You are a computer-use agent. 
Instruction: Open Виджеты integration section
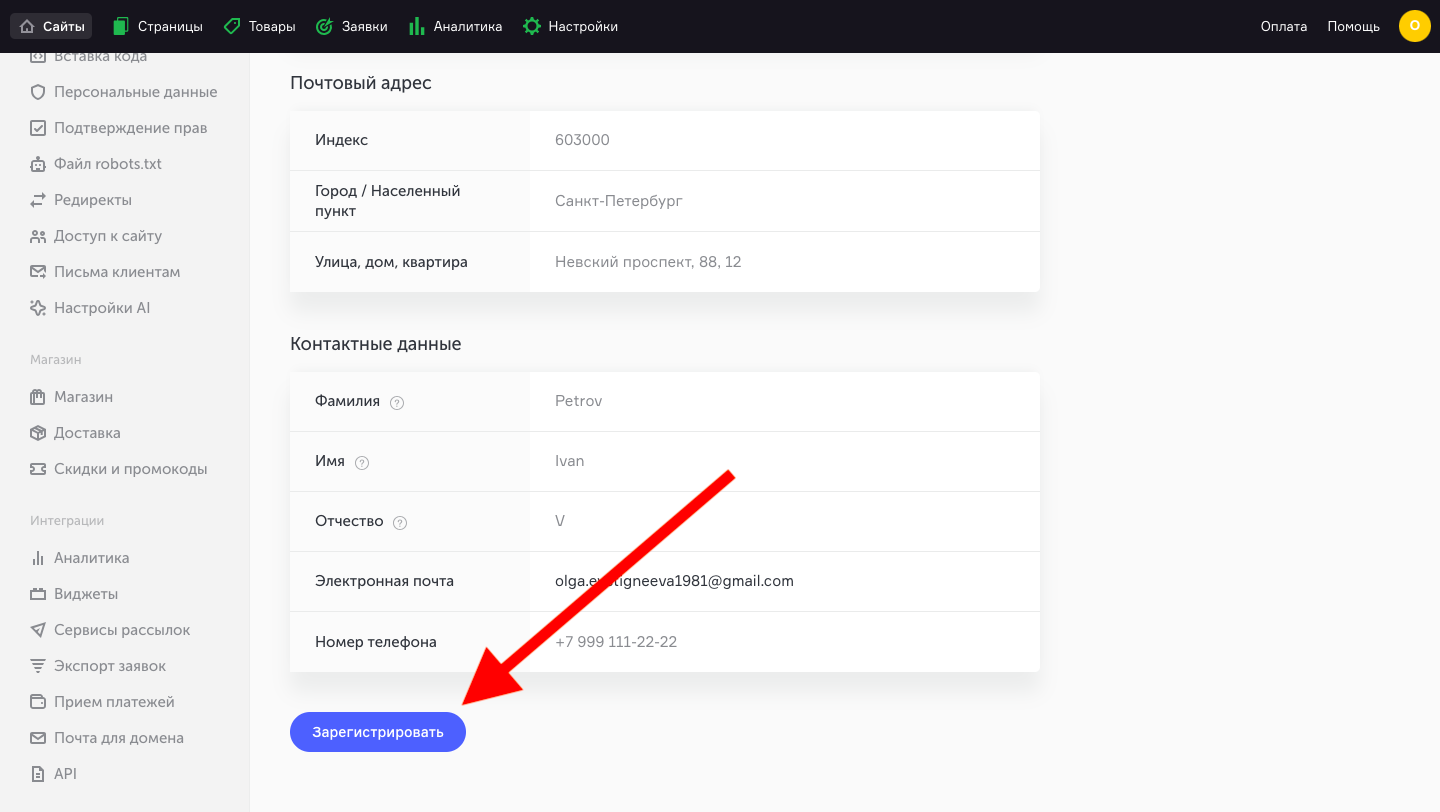86,594
